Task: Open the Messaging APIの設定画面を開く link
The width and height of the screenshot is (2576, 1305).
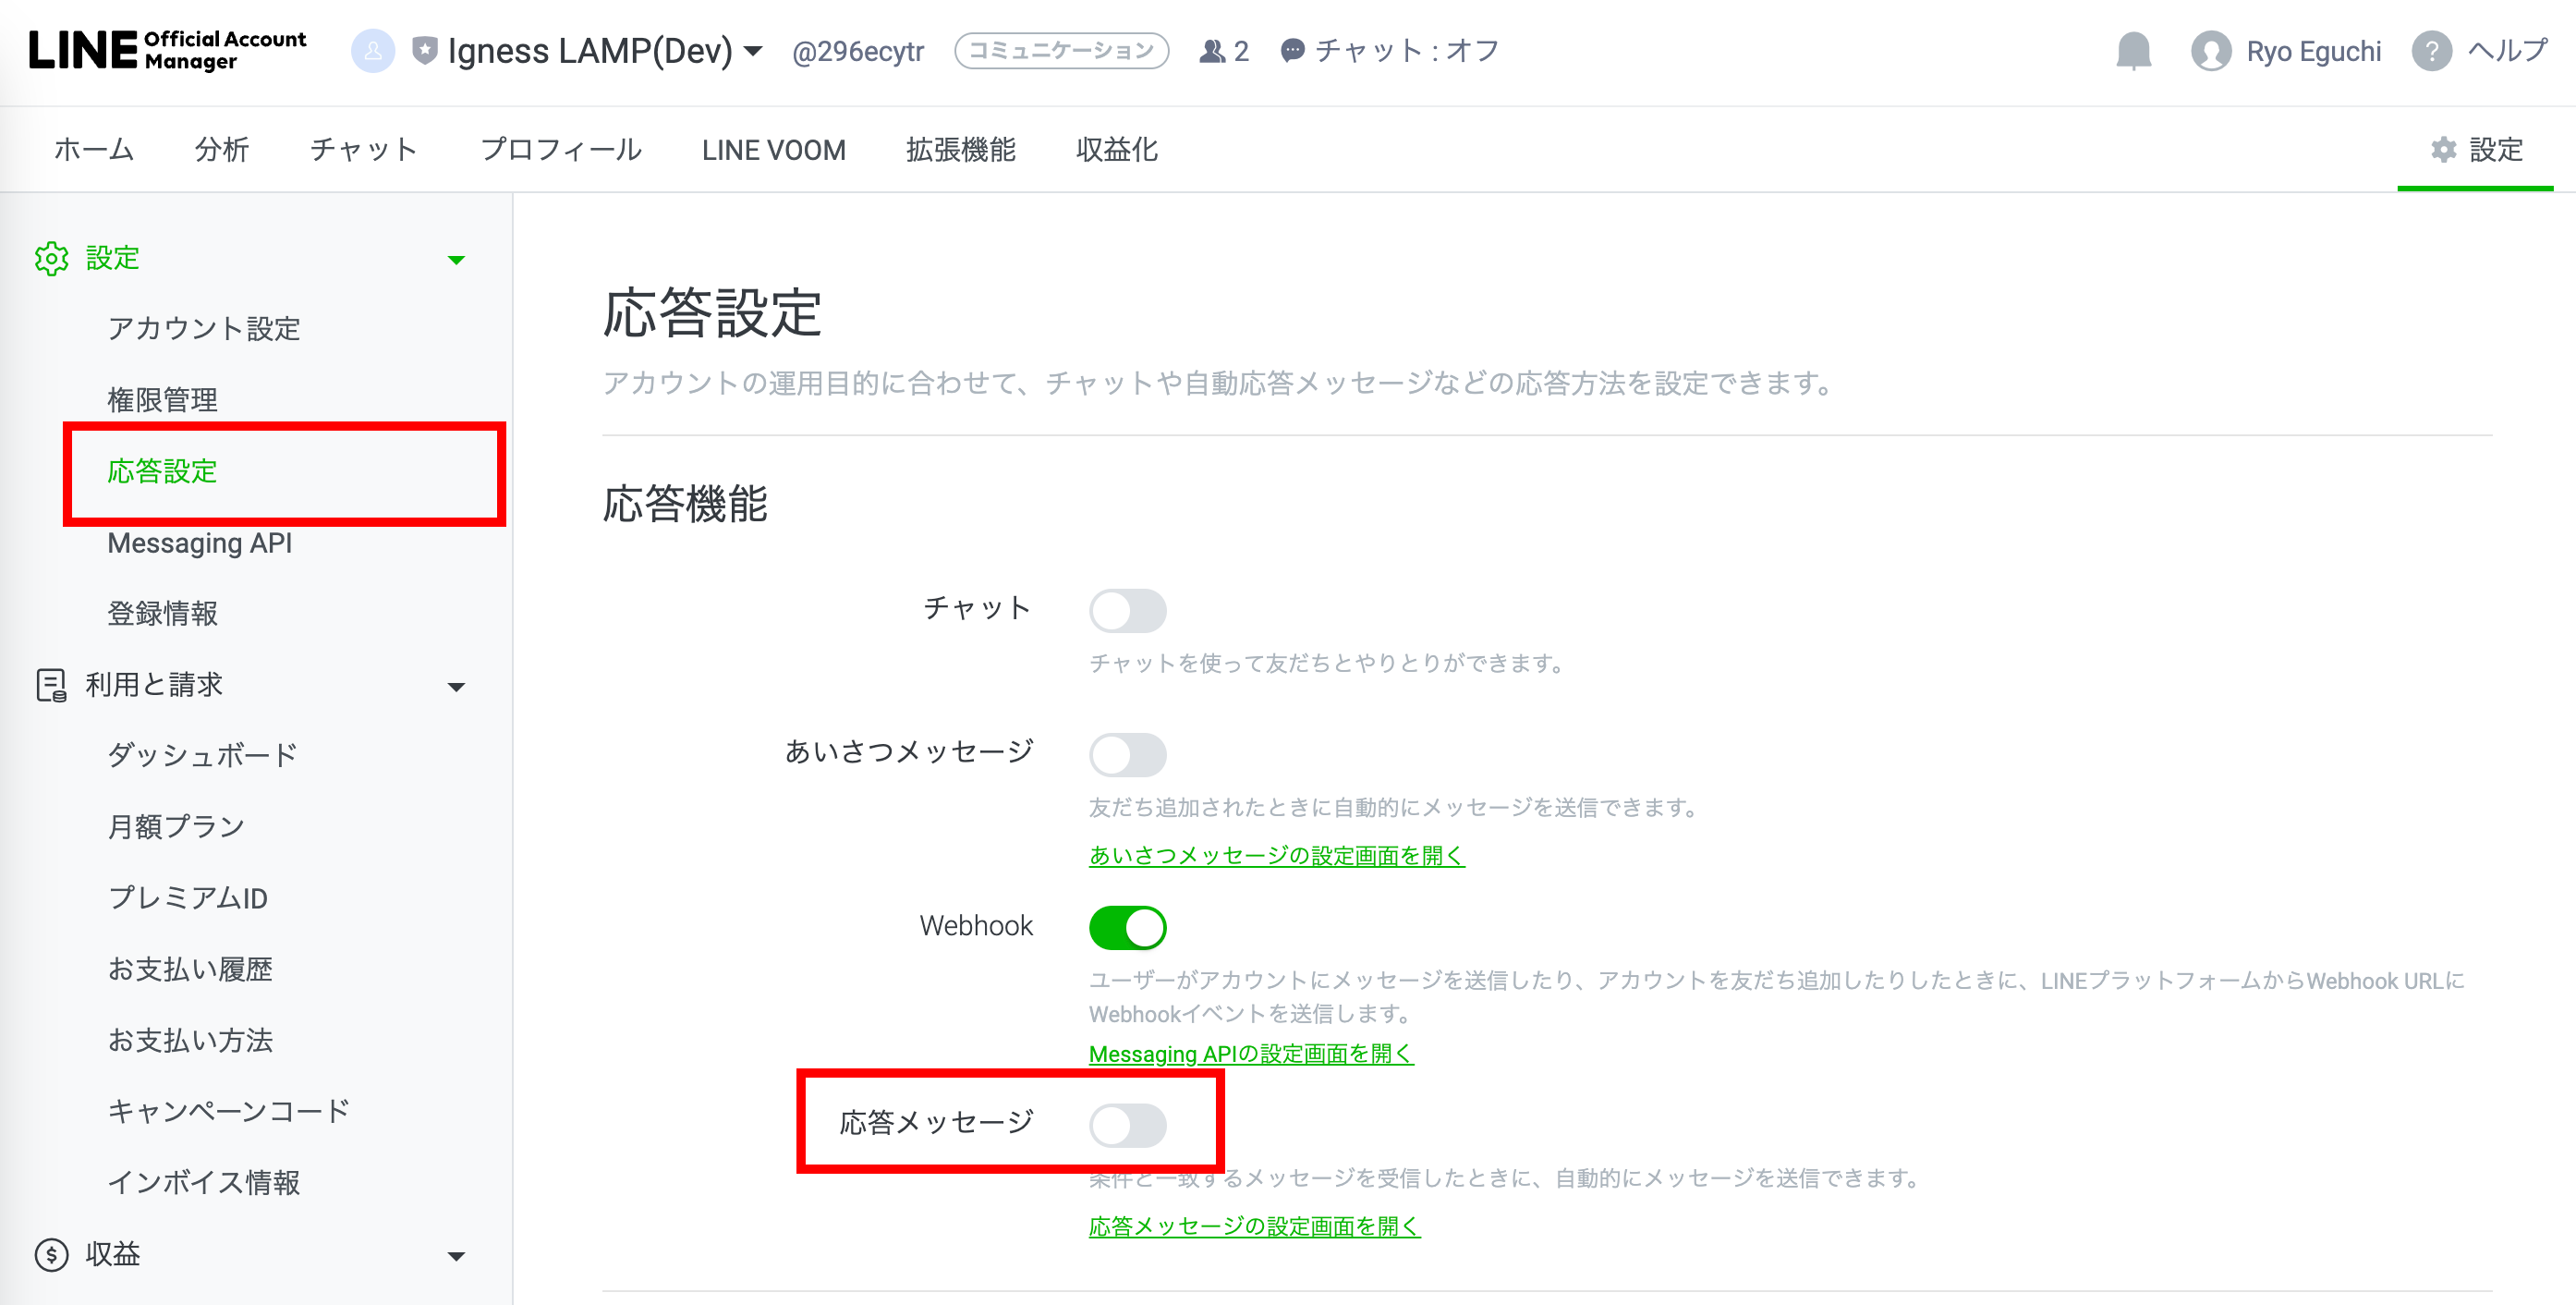Action: [1250, 1053]
